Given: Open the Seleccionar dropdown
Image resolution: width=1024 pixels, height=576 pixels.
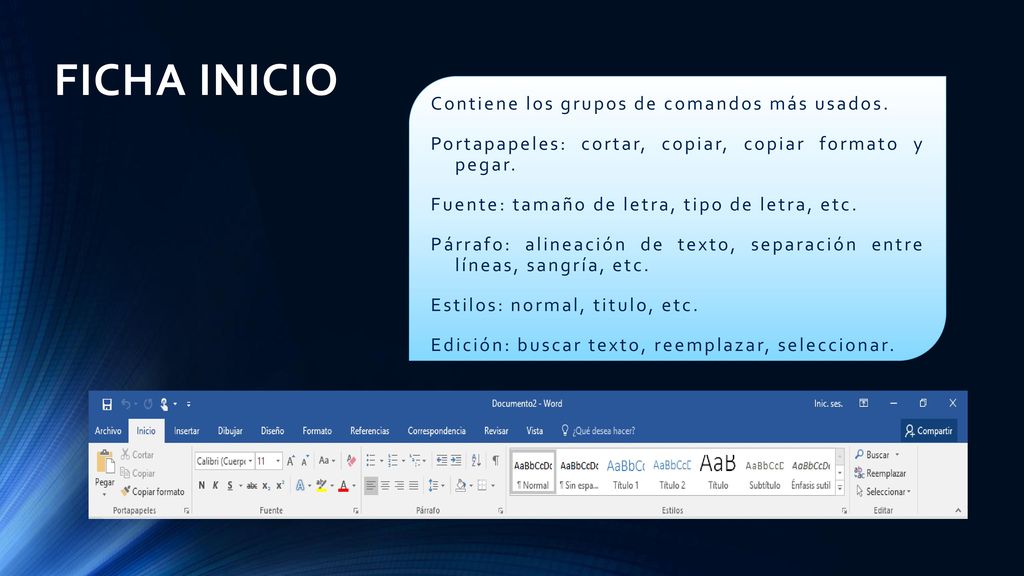Looking at the screenshot, I should tap(883, 491).
